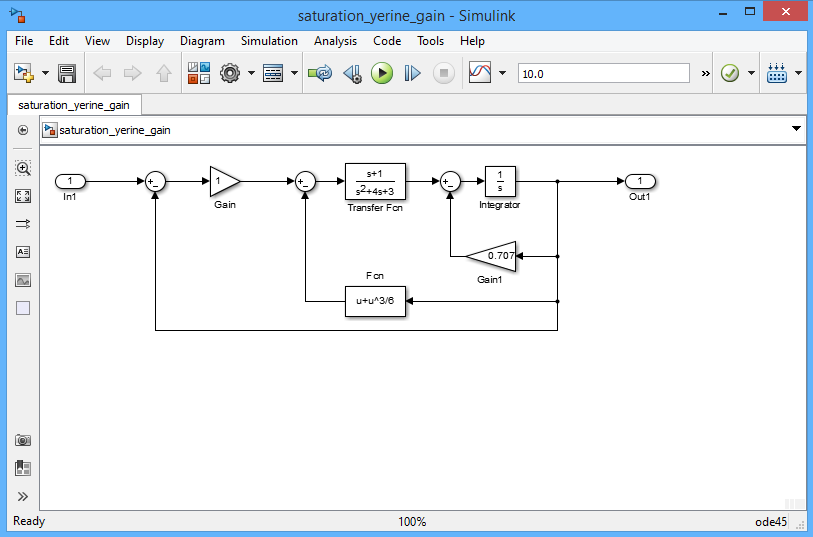This screenshot has width=813, height=537.
Task: Open the Analysis menu
Action: pyautogui.click(x=335, y=41)
